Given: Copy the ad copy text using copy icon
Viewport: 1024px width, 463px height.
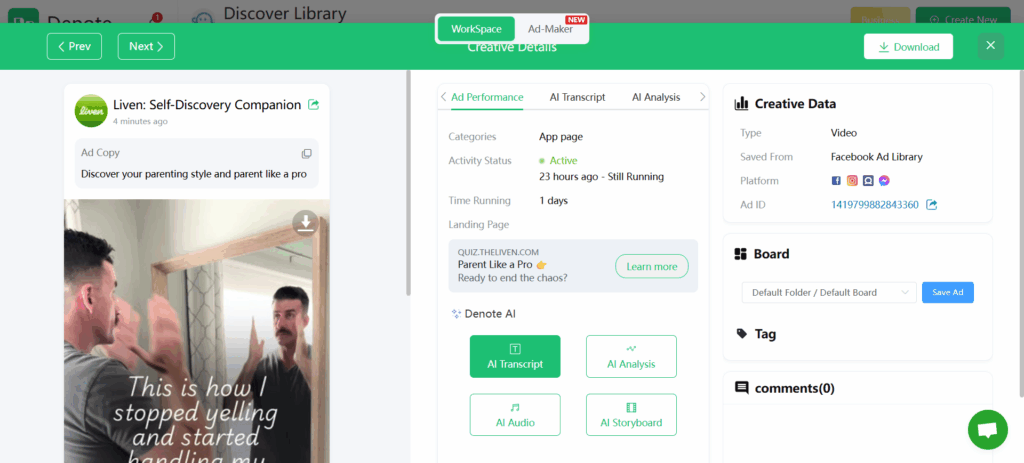Looking at the screenshot, I should click(x=307, y=153).
